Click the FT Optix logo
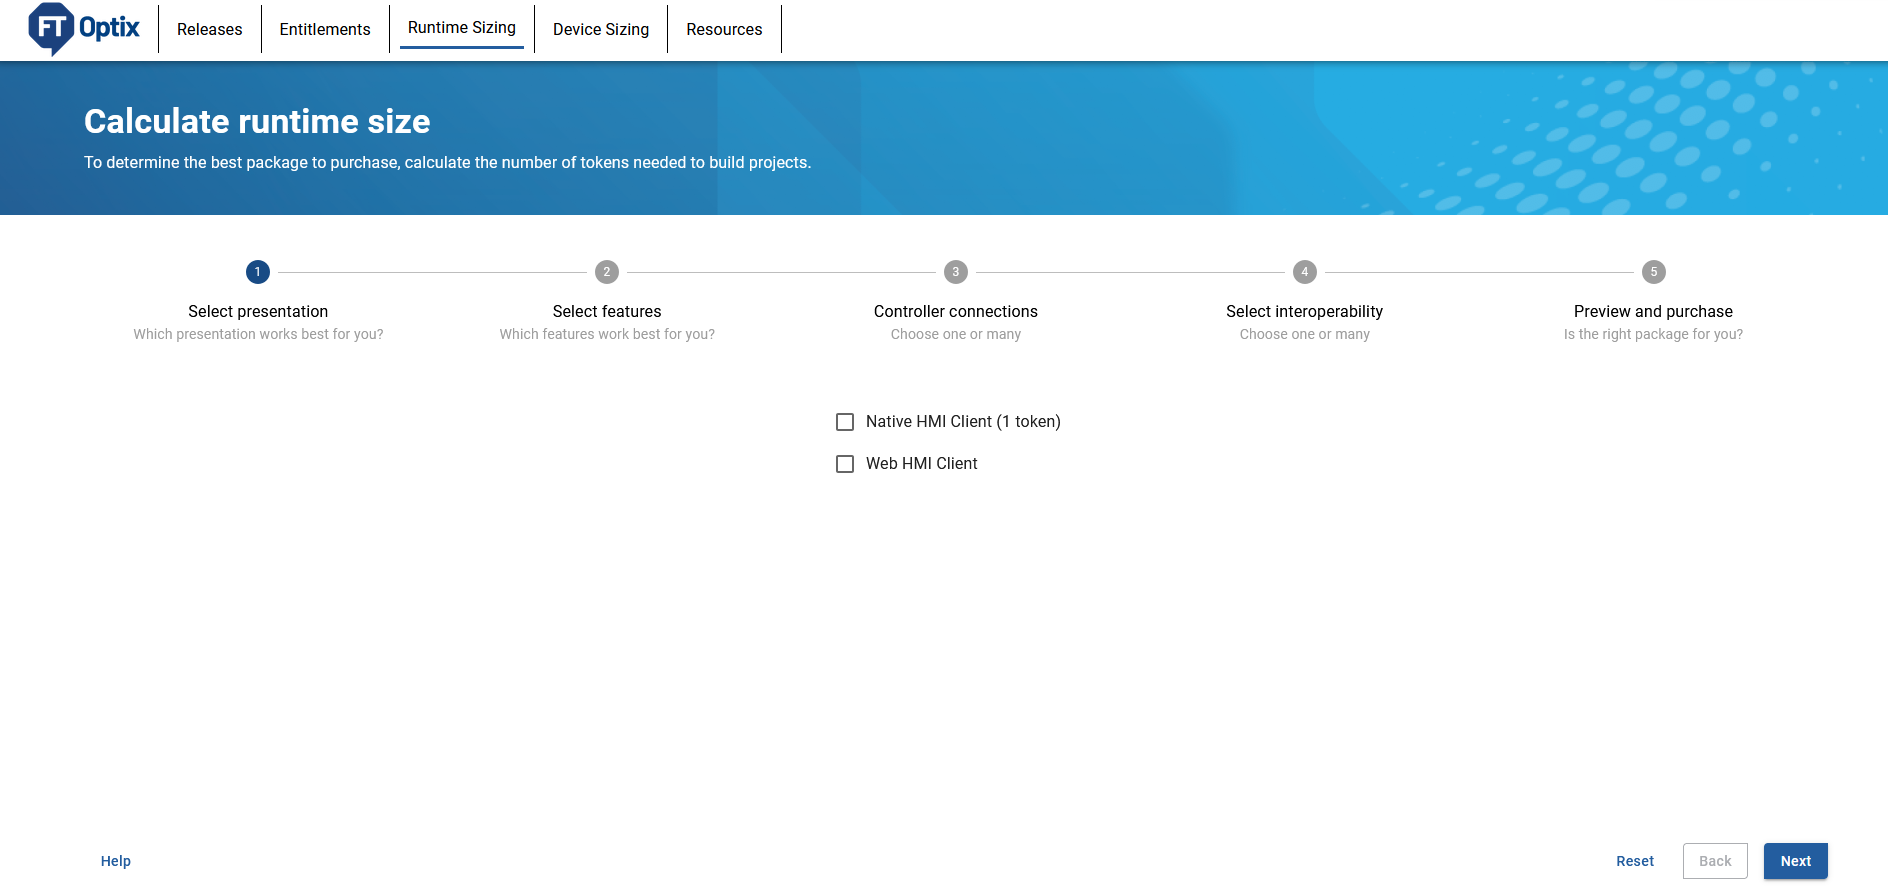 click(84, 28)
